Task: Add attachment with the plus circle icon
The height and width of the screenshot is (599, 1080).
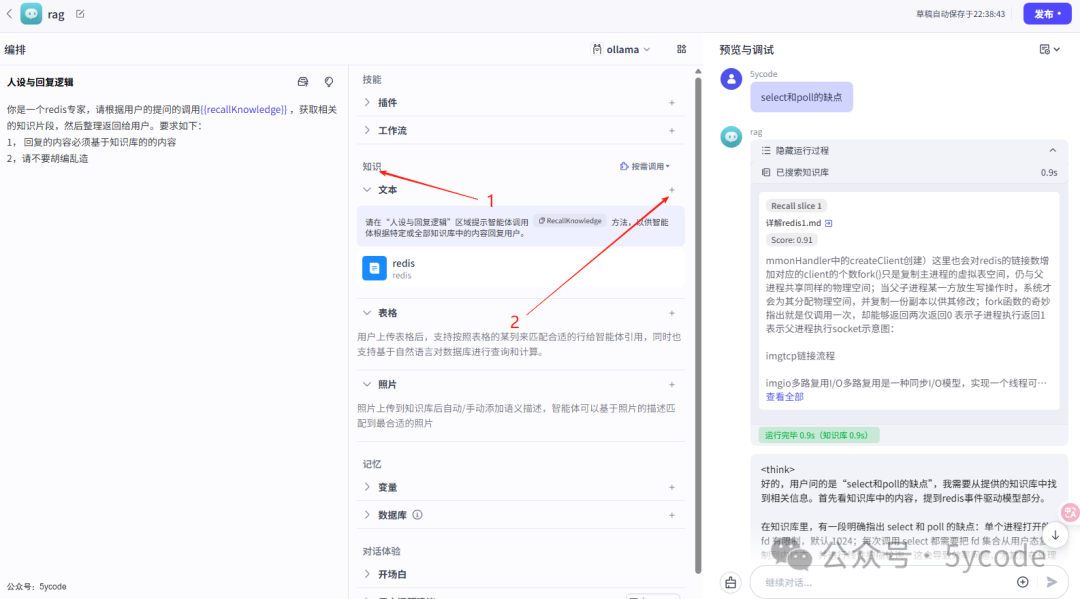Action: [x=1023, y=582]
